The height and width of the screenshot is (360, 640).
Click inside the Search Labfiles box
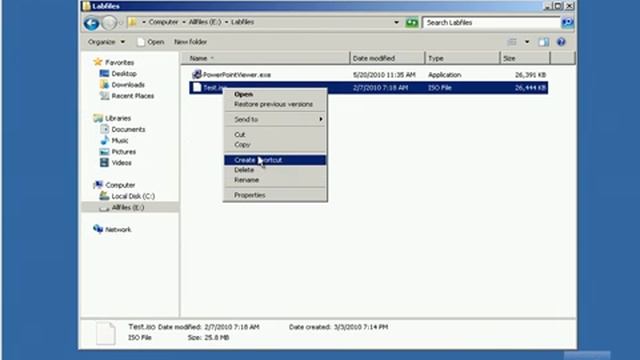pyautogui.click(x=491, y=22)
